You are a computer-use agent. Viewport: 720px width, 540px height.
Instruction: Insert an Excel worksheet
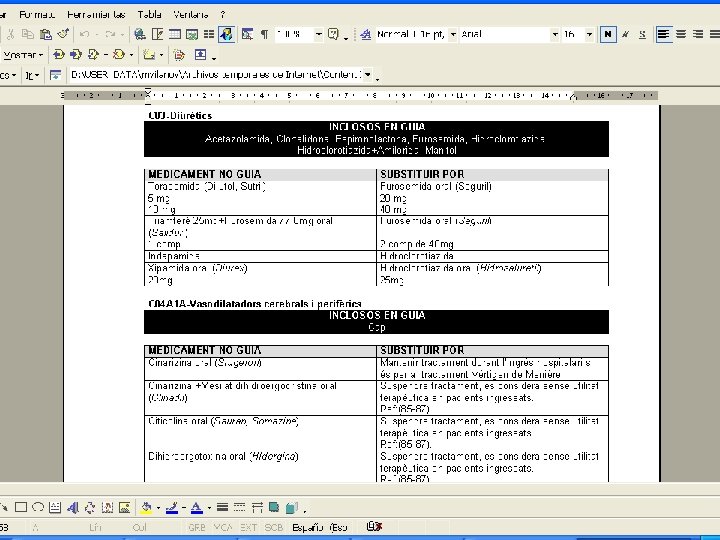click(192, 34)
